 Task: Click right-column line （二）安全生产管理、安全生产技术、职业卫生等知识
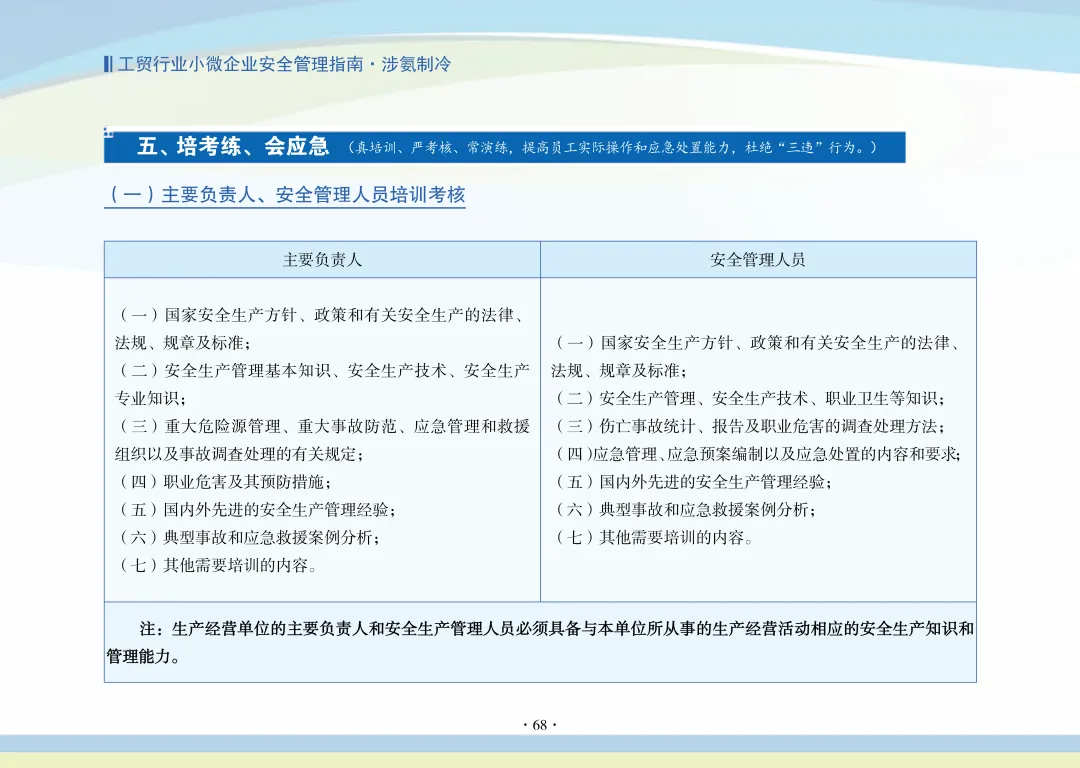(749, 398)
